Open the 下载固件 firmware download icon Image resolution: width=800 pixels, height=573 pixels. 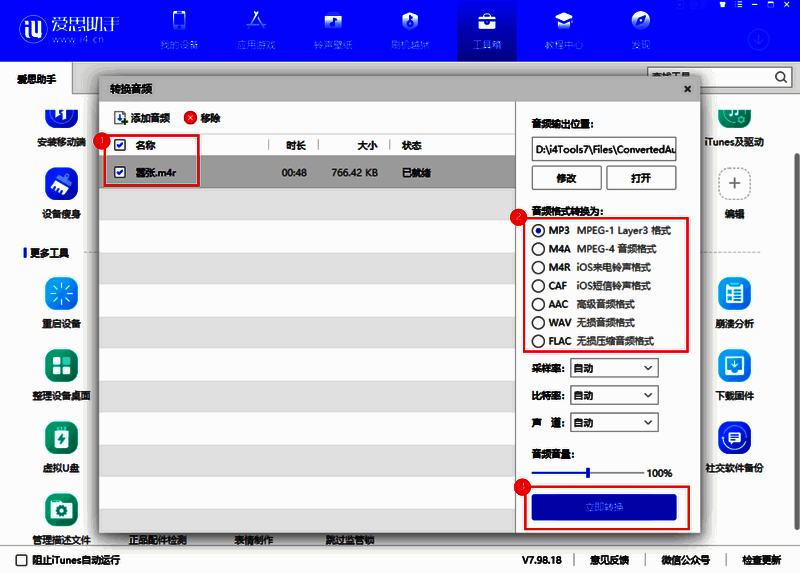(x=735, y=366)
